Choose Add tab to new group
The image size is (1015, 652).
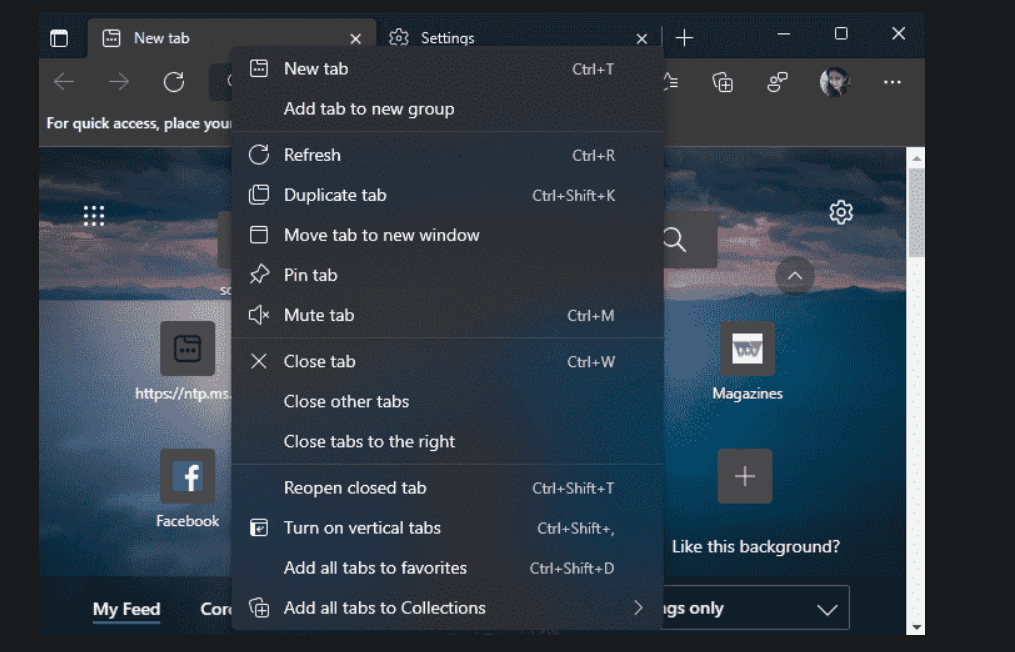pos(448,109)
